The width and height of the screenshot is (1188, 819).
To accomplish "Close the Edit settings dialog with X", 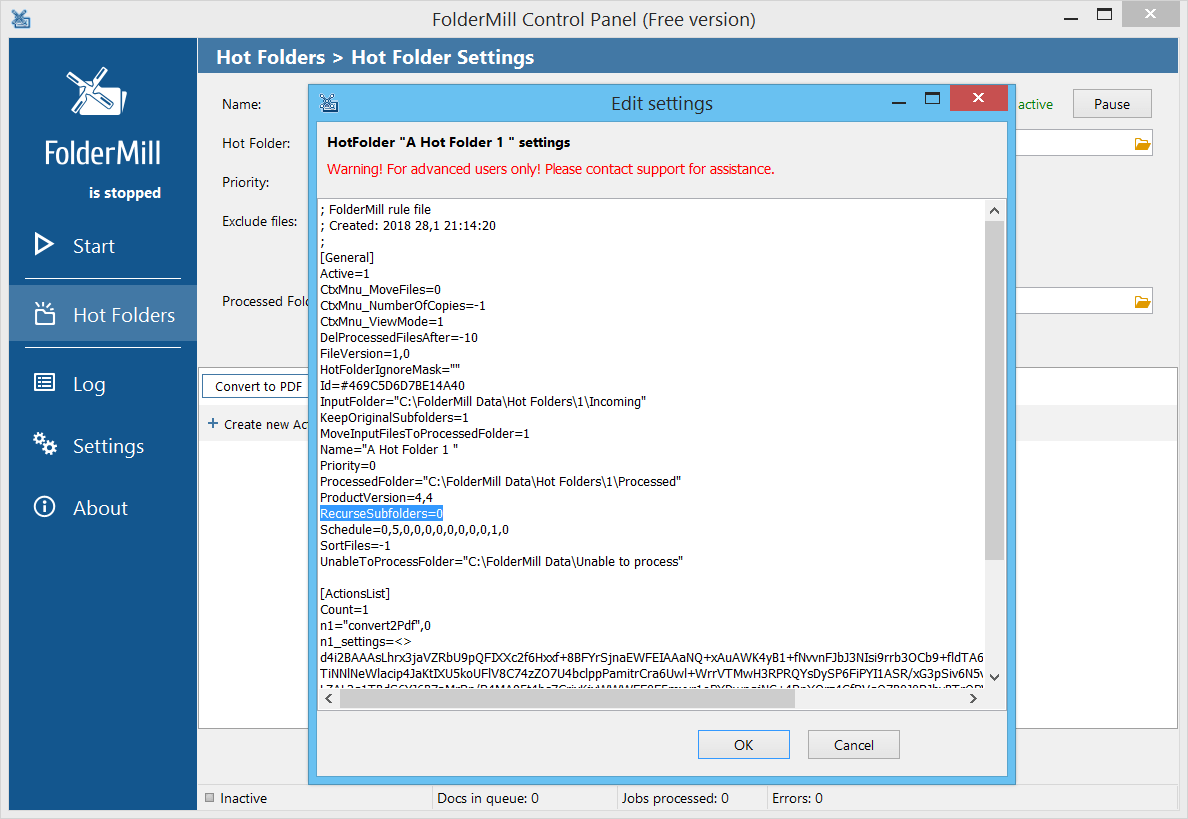I will point(978,98).
